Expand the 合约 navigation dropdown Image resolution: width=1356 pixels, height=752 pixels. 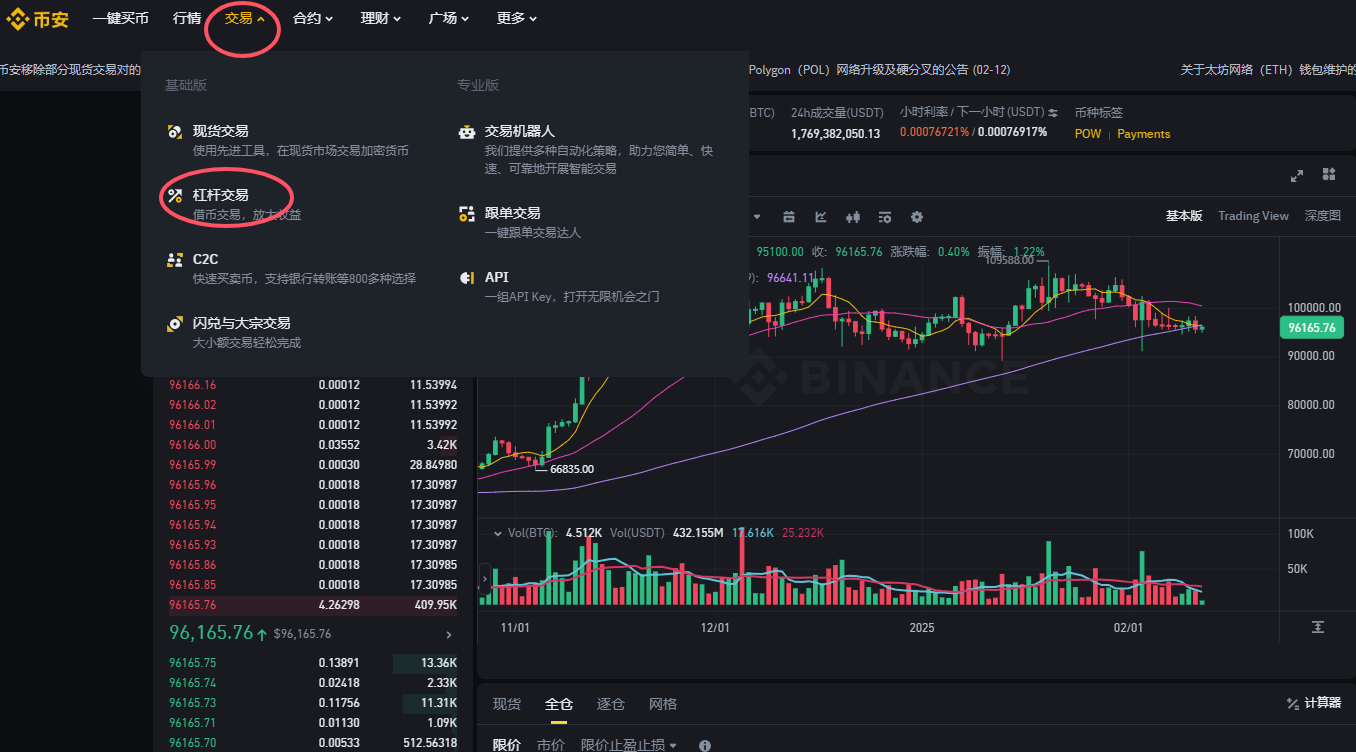(x=313, y=18)
